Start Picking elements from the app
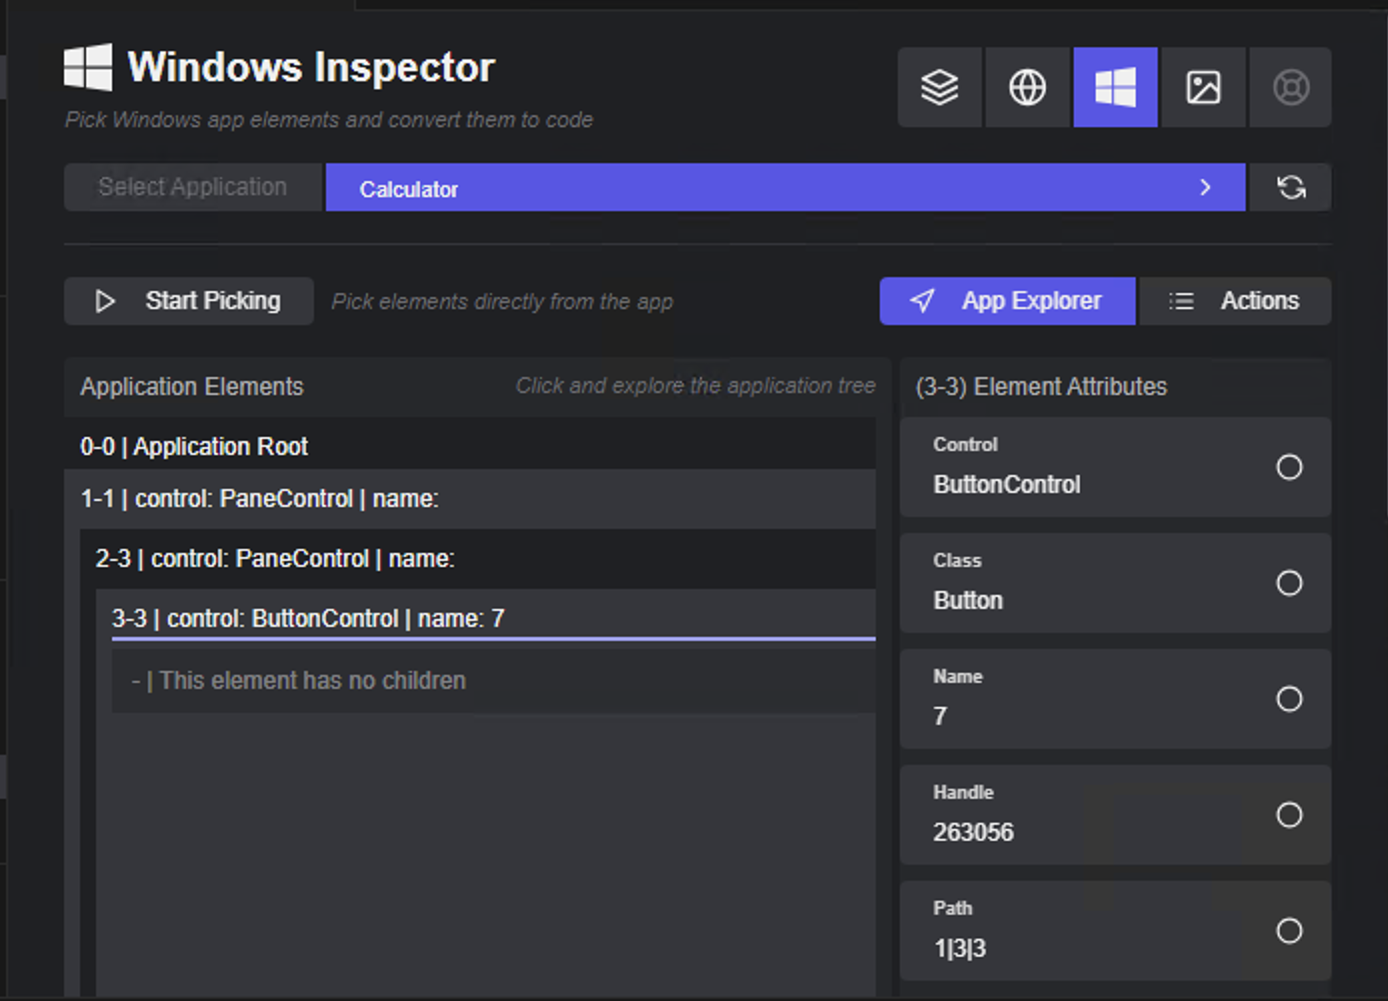This screenshot has height=1001, width=1388. [x=189, y=301]
